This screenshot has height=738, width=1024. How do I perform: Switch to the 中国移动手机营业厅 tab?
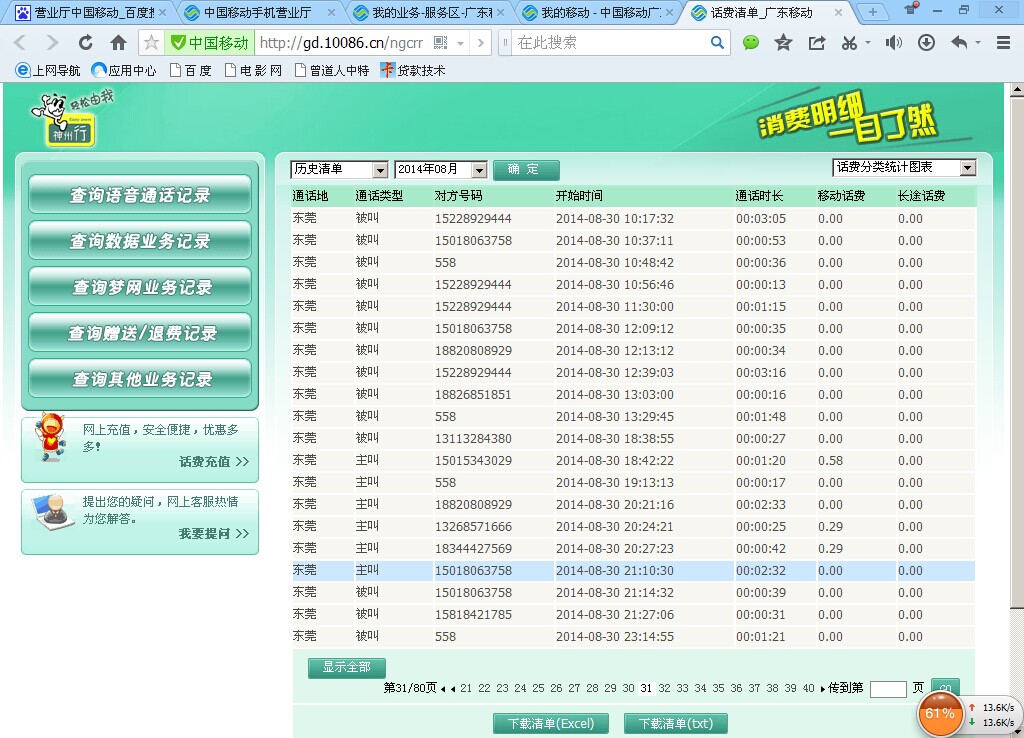click(x=258, y=13)
